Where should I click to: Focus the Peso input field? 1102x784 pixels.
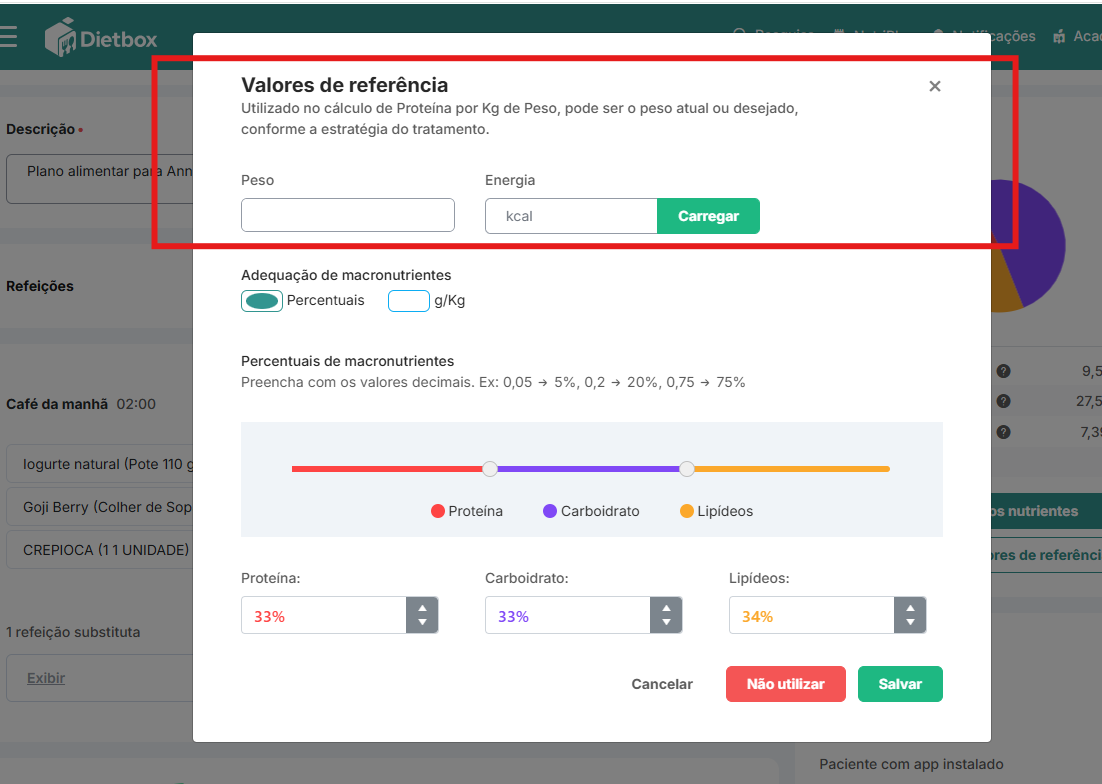(348, 215)
